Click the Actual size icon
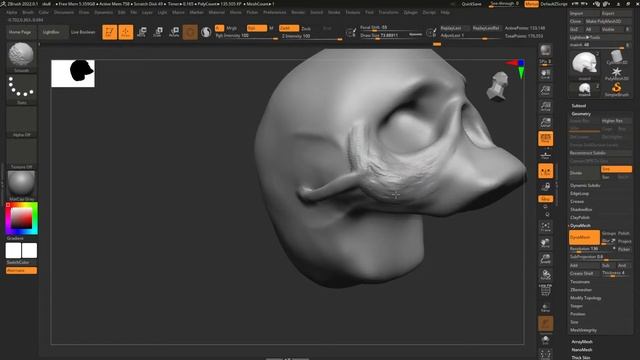The width and height of the screenshot is (640, 360). pyautogui.click(x=545, y=106)
